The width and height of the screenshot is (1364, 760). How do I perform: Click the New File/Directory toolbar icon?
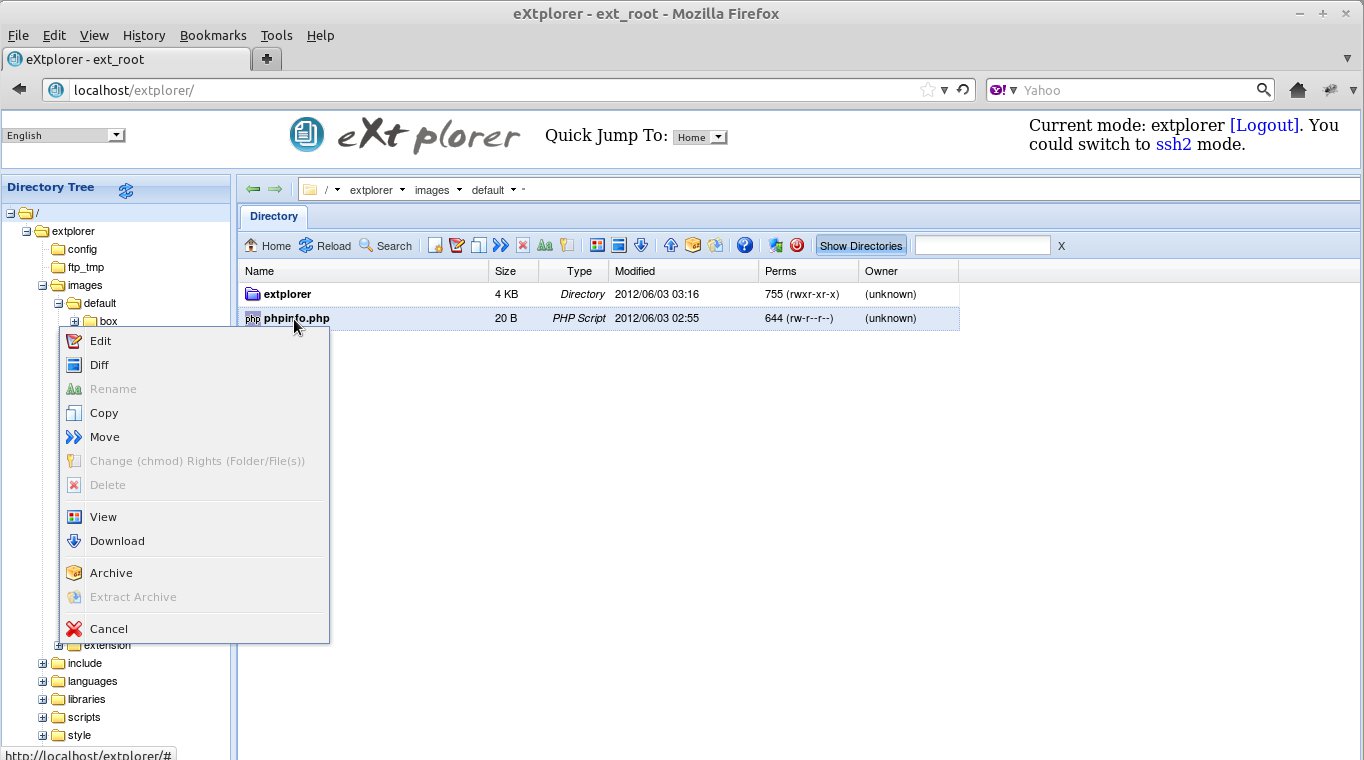pyautogui.click(x=435, y=245)
